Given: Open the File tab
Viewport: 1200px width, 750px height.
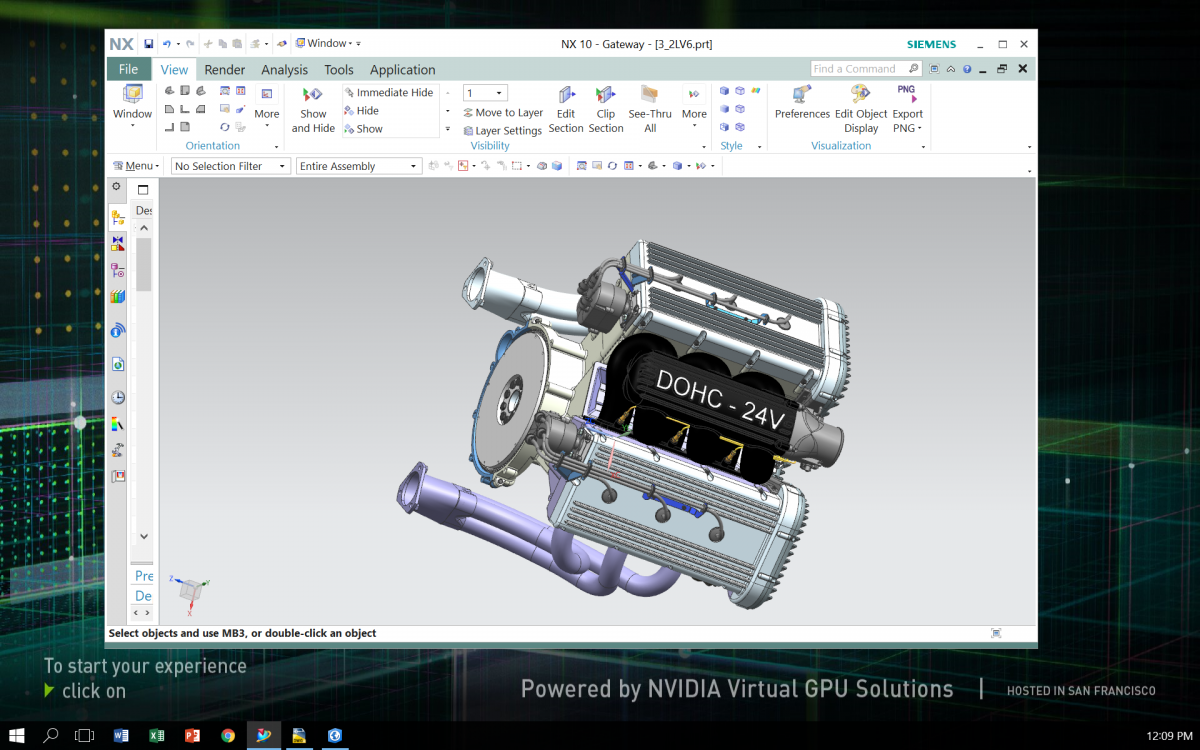Looking at the screenshot, I should tap(128, 69).
